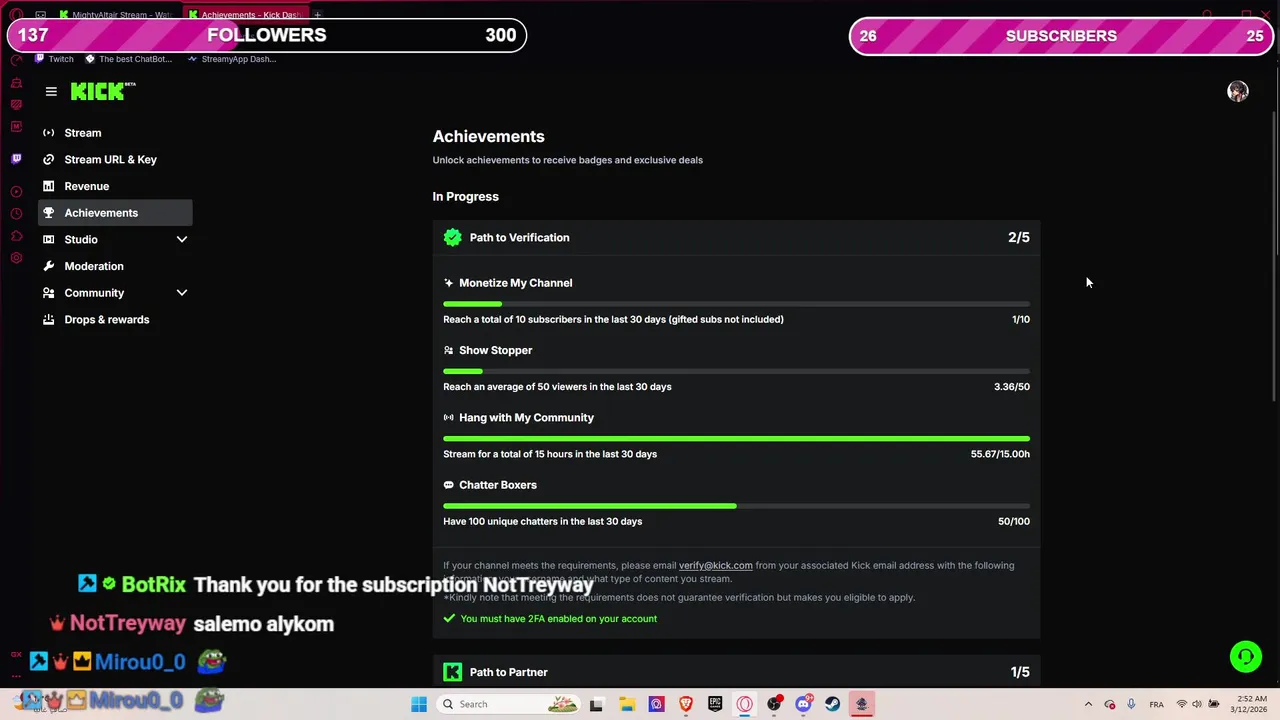Click the Windows taskbar Search box
The image size is (1280, 720).
[x=509, y=704]
